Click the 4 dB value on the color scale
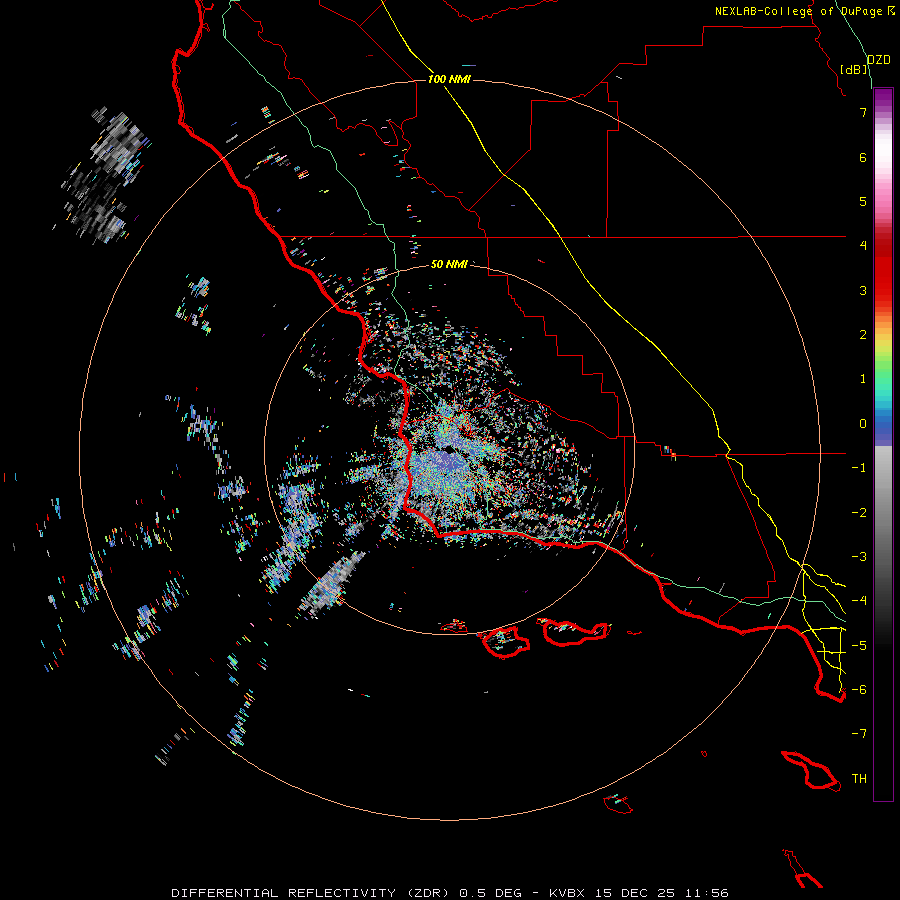This screenshot has width=900, height=900. pos(863,246)
